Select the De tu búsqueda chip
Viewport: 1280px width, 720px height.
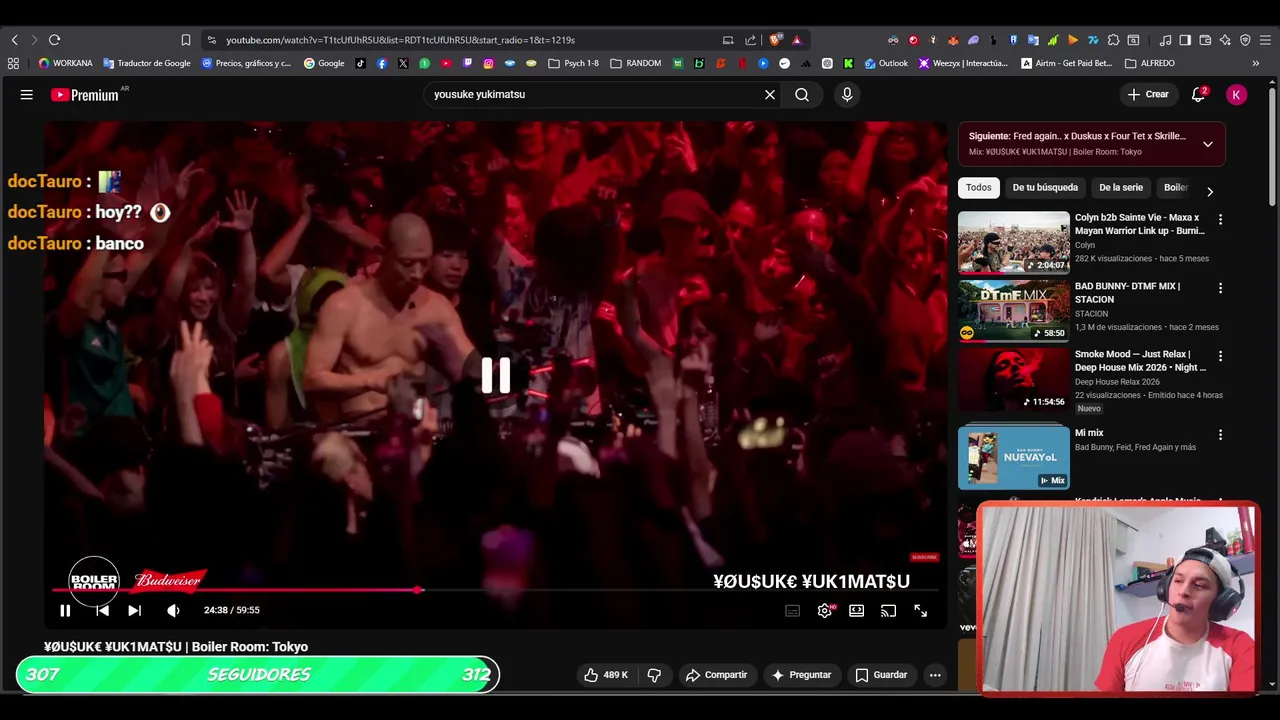click(1045, 188)
